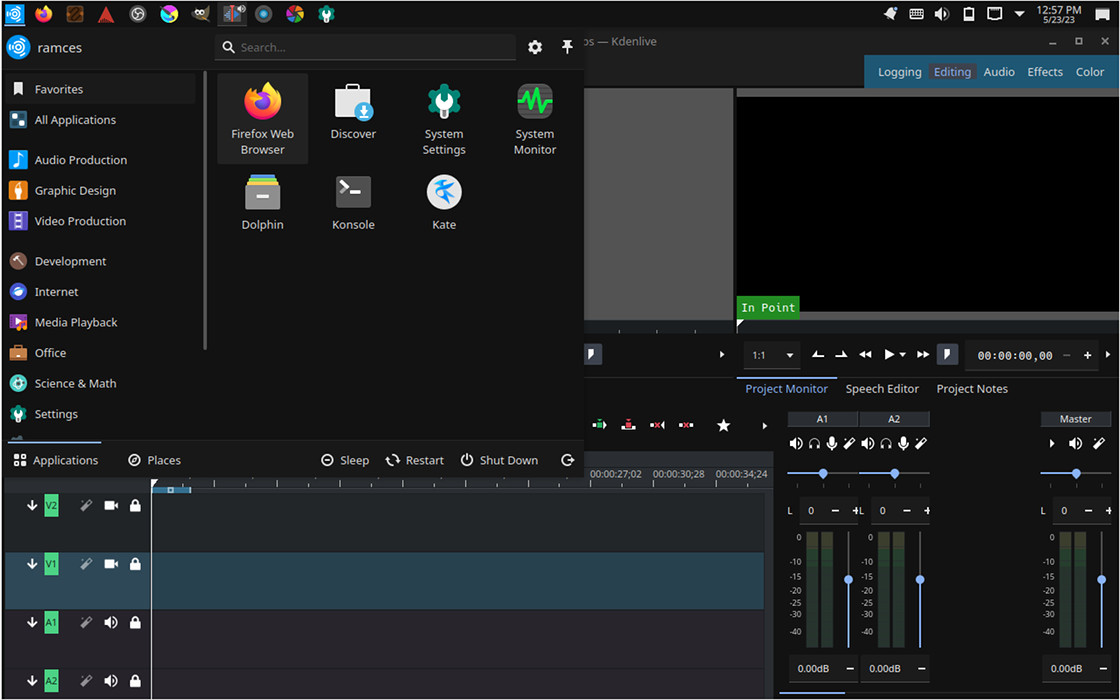Hide the V2 video track camera toggle
This screenshot has width=1120, height=700.
pyautogui.click(x=110, y=505)
